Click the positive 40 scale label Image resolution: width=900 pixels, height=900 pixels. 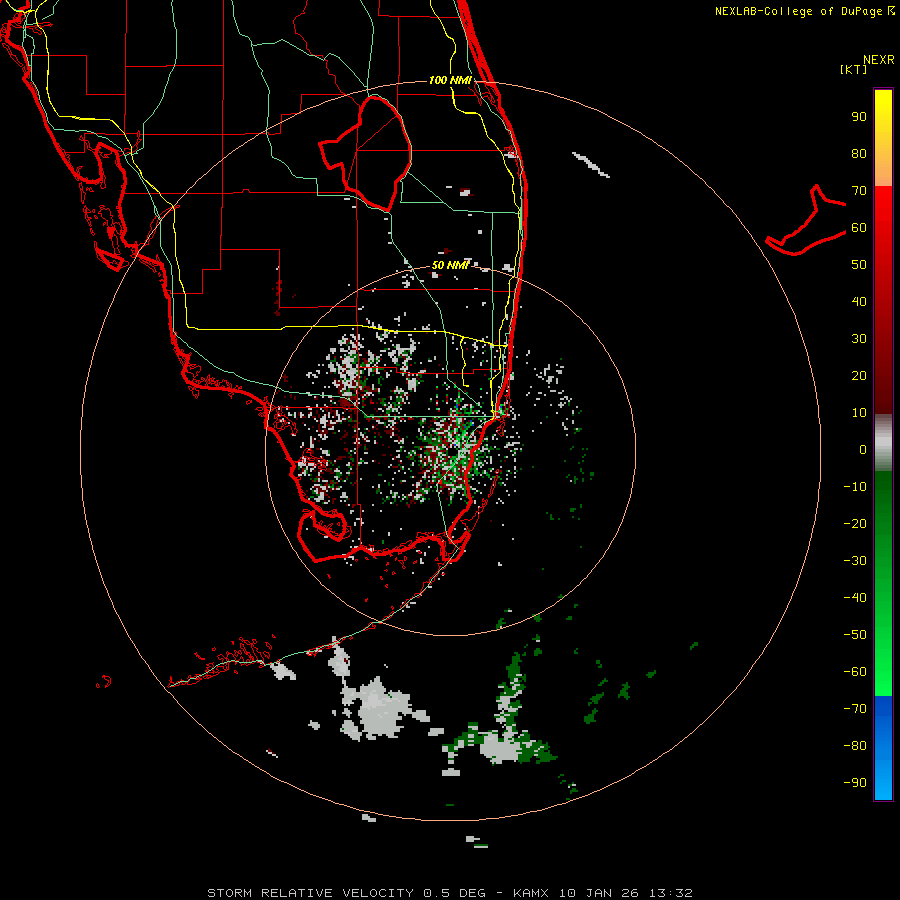859,302
